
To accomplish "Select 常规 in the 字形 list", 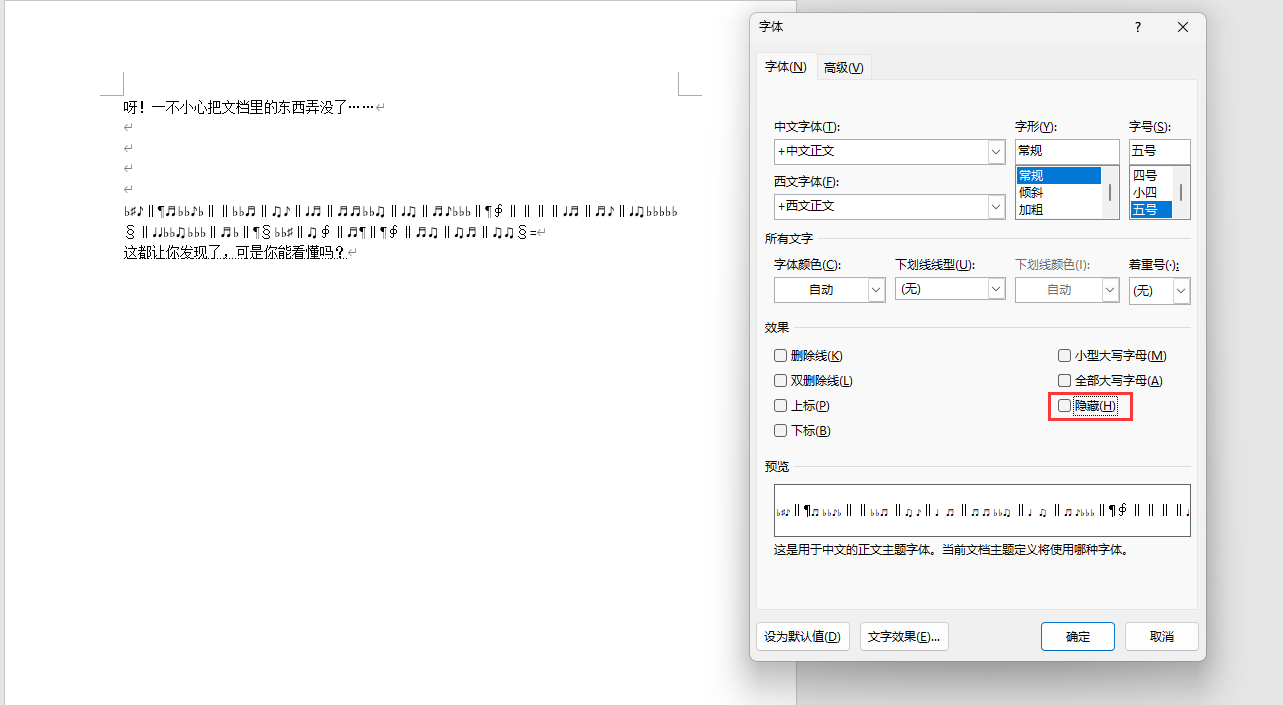I will click(1058, 176).
